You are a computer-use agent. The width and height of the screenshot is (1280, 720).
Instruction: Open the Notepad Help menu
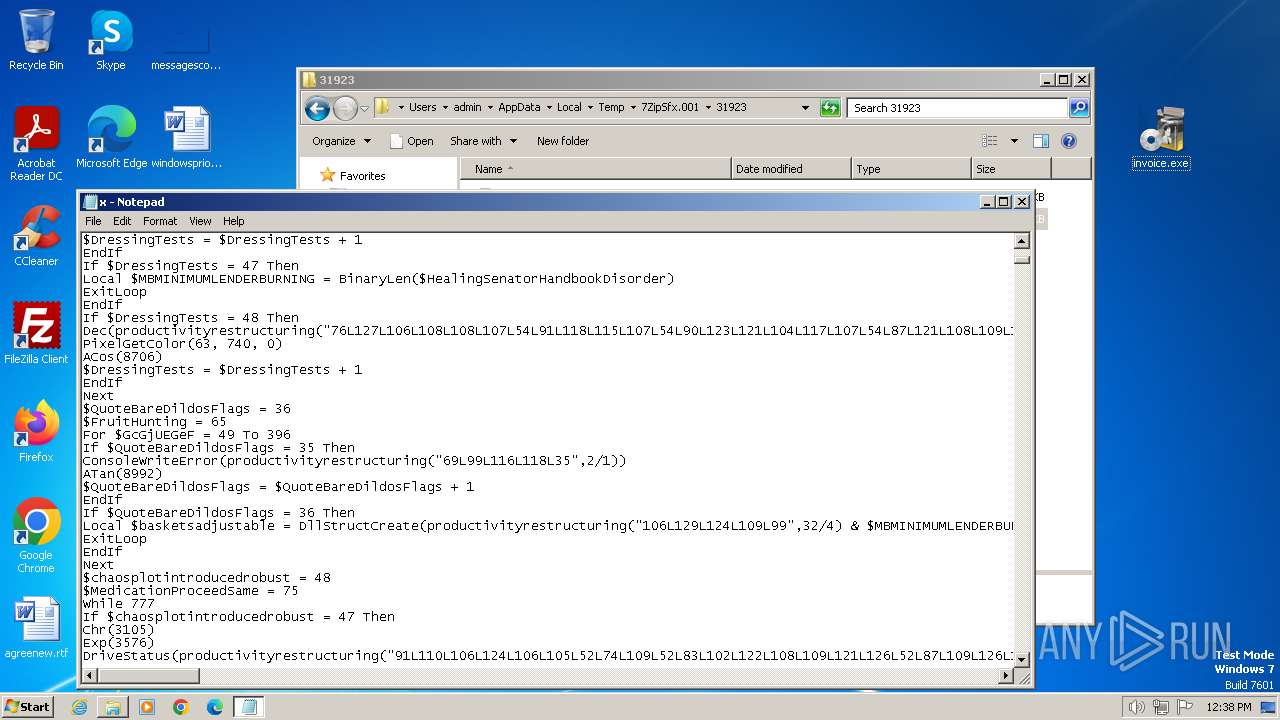[233, 221]
